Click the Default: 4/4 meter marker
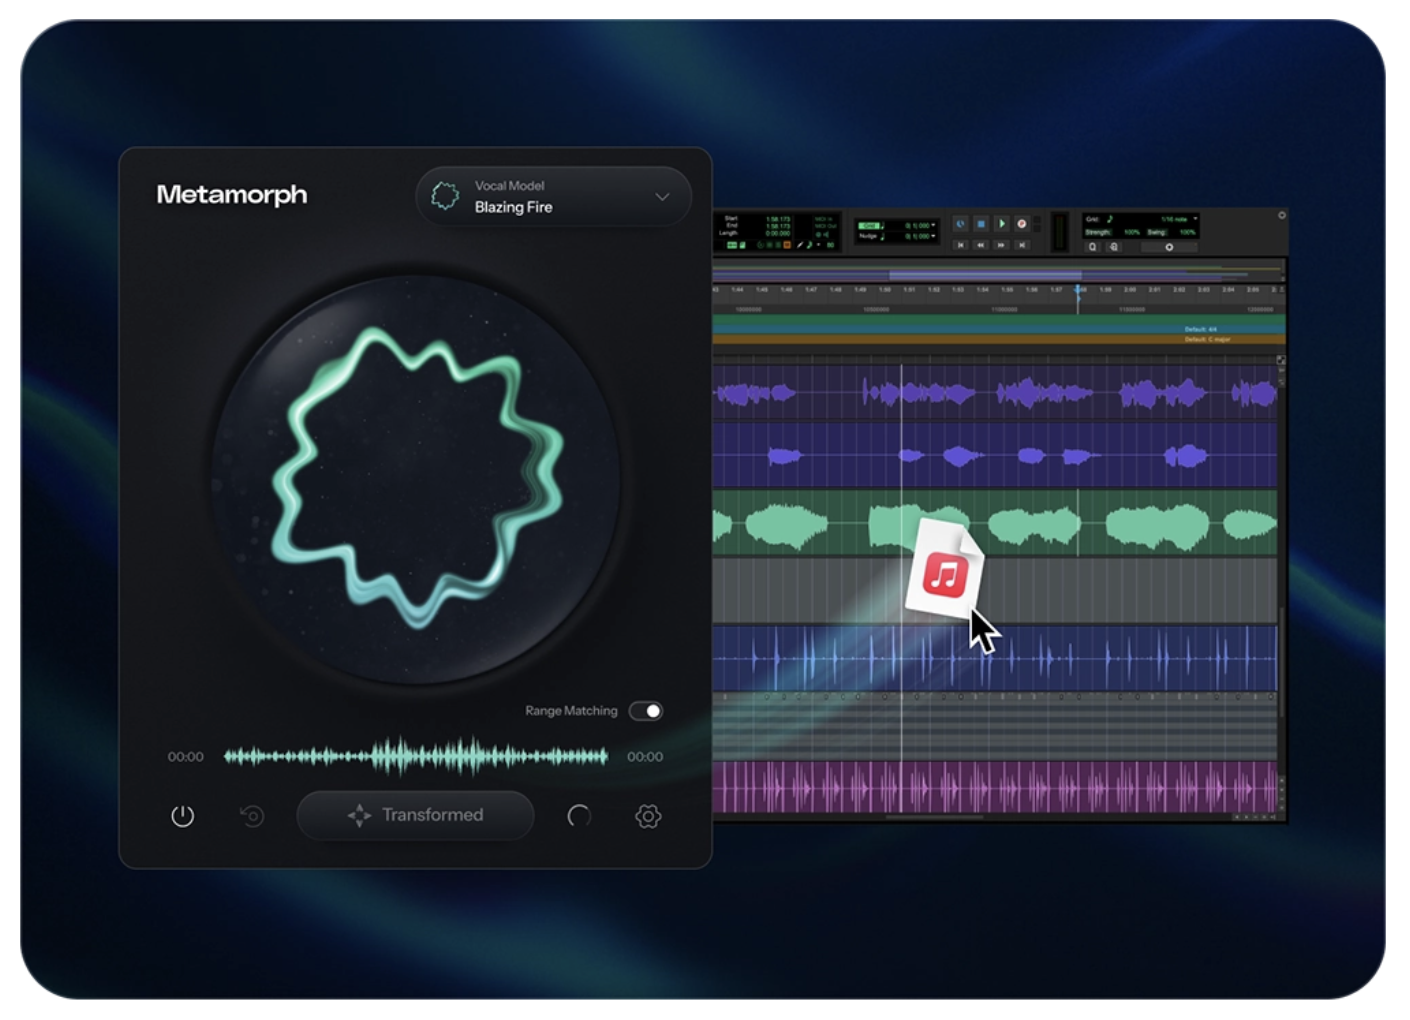The height and width of the screenshot is (1020, 1410). (1201, 329)
